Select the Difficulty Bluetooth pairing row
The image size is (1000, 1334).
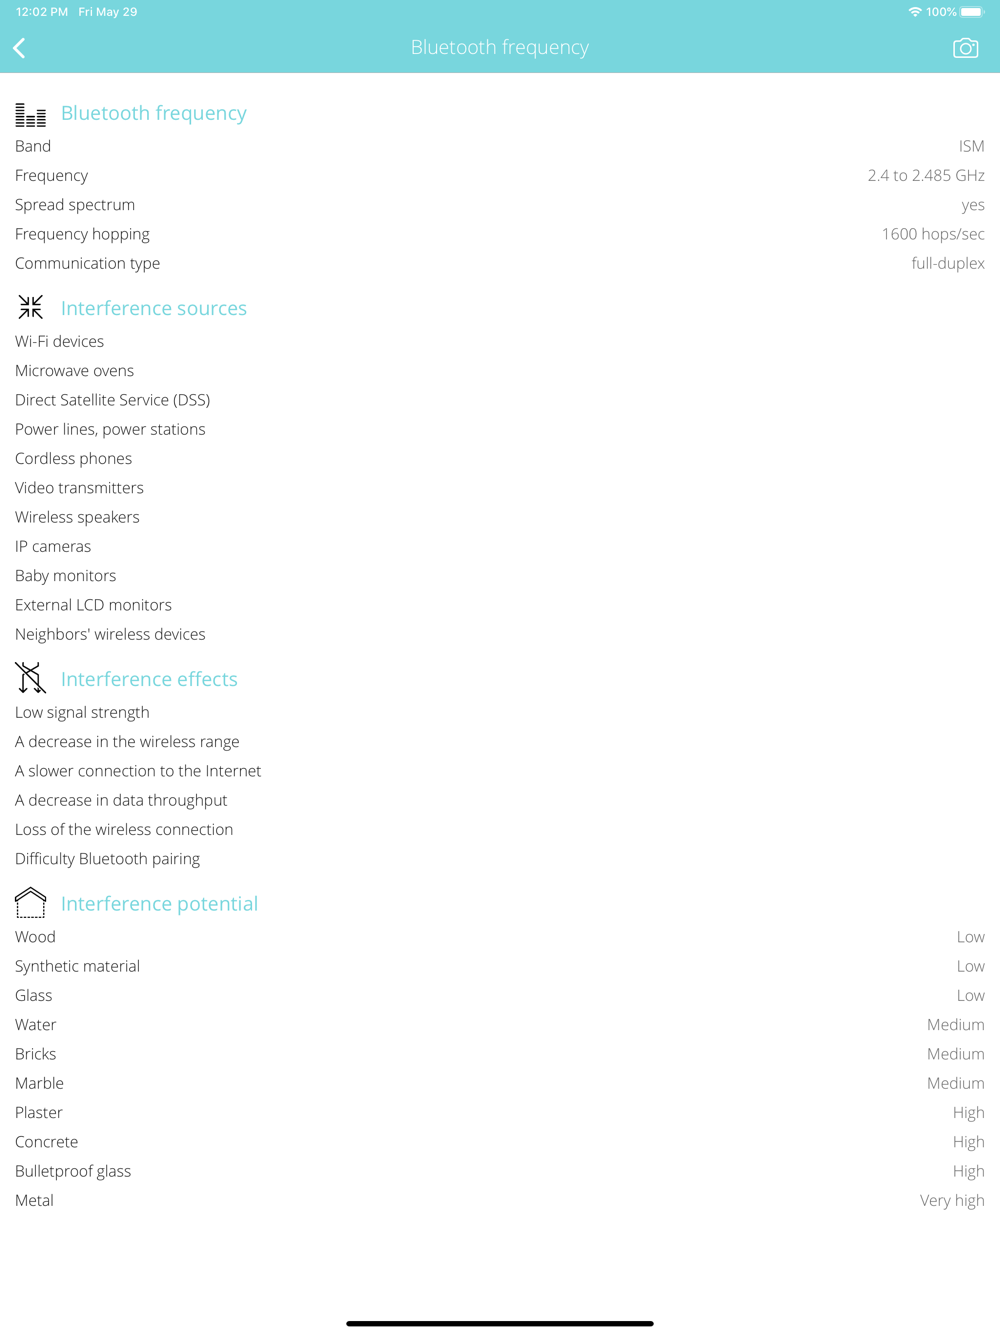click(500, 859)
